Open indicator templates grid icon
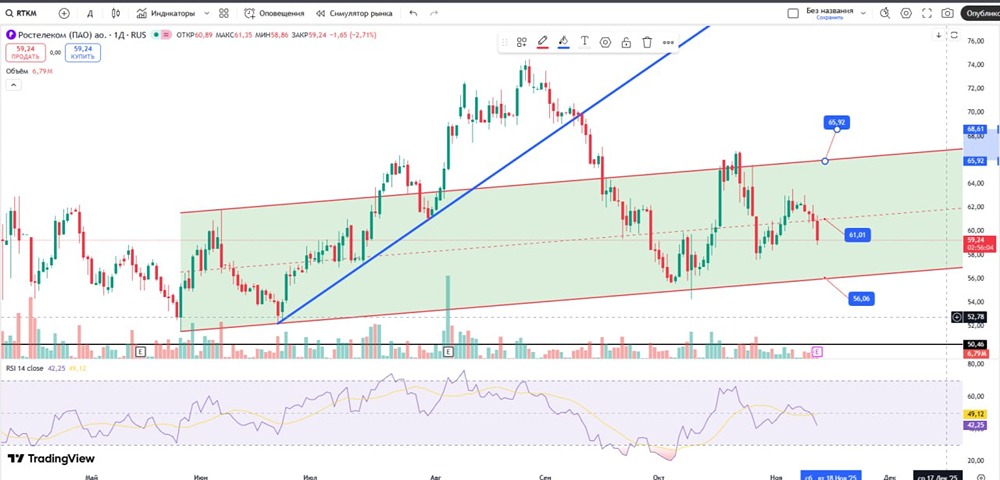The width and height of the screenshot is (1000, 480). pos(224,13)
